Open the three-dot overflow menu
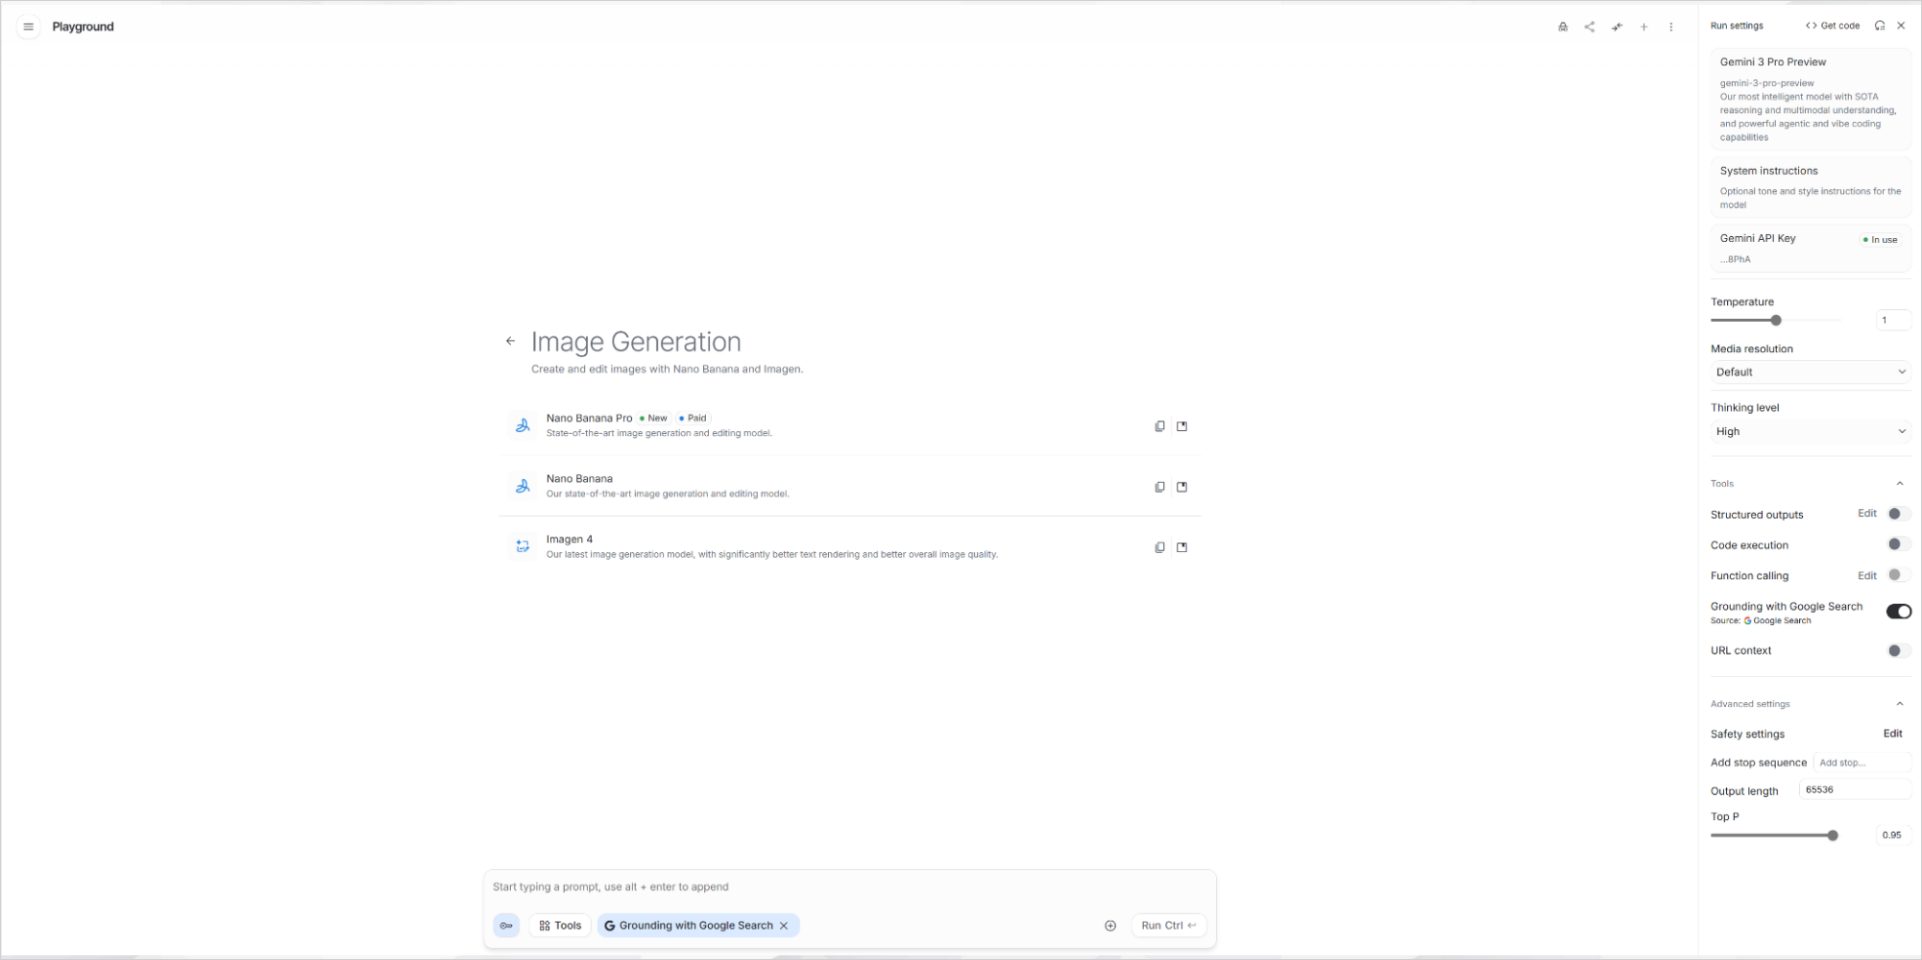The width and height of the screenshot is (1922, 960). pos(1670,27)
